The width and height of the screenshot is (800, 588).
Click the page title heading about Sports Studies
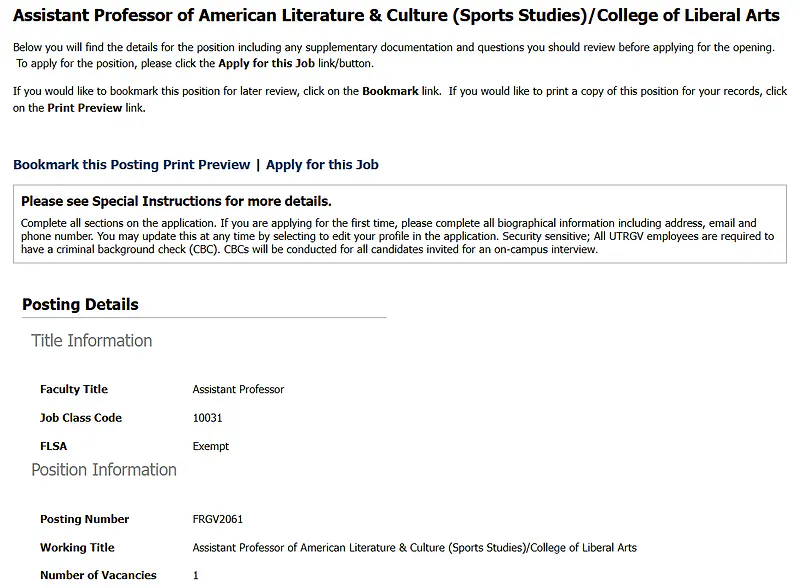396,16
